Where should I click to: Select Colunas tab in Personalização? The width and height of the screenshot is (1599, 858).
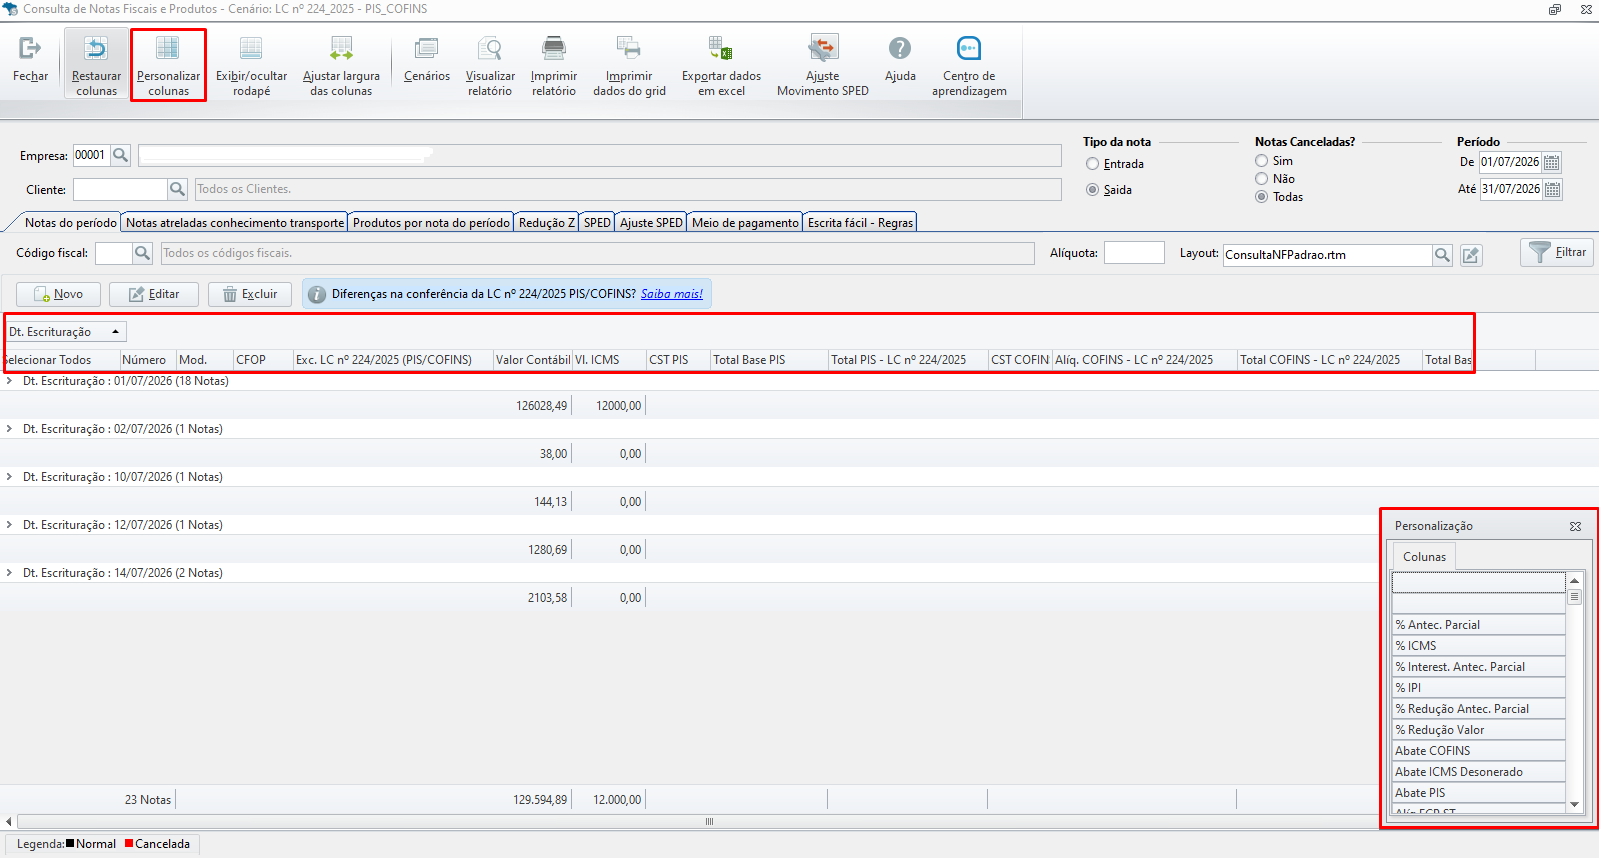click(x=1424, y=557)
